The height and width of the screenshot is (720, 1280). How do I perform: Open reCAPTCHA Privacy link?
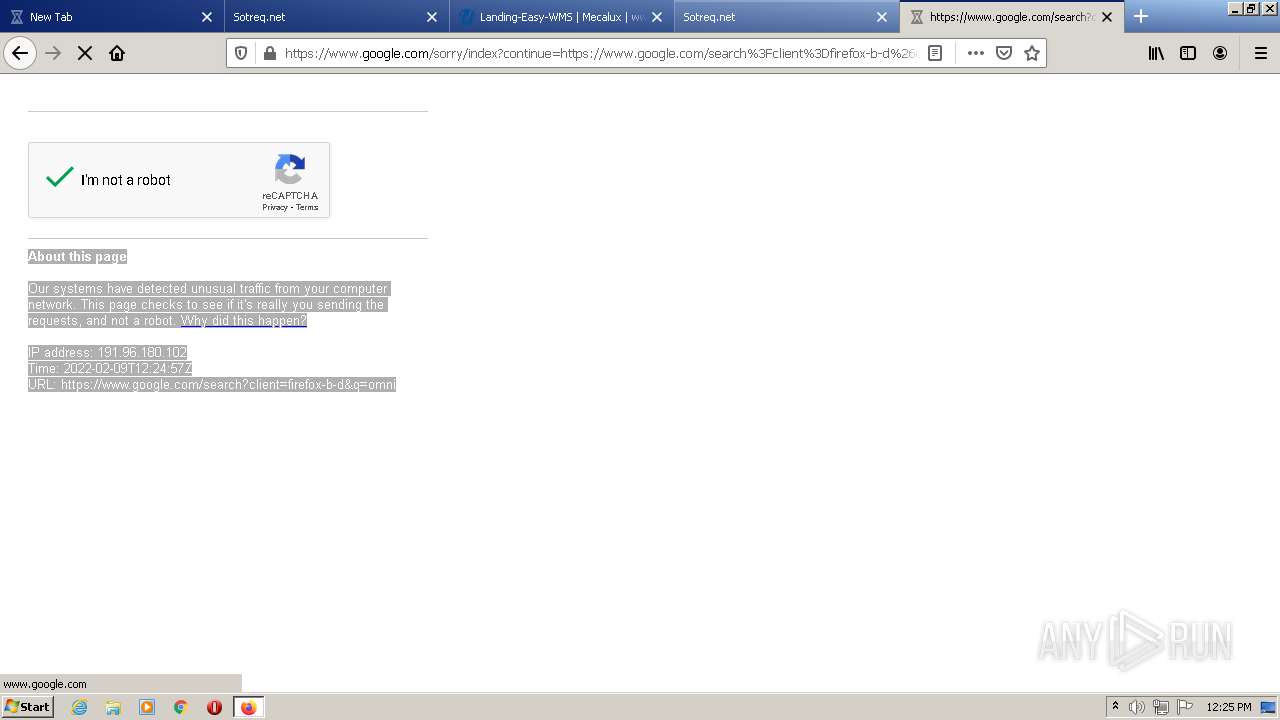275,208
